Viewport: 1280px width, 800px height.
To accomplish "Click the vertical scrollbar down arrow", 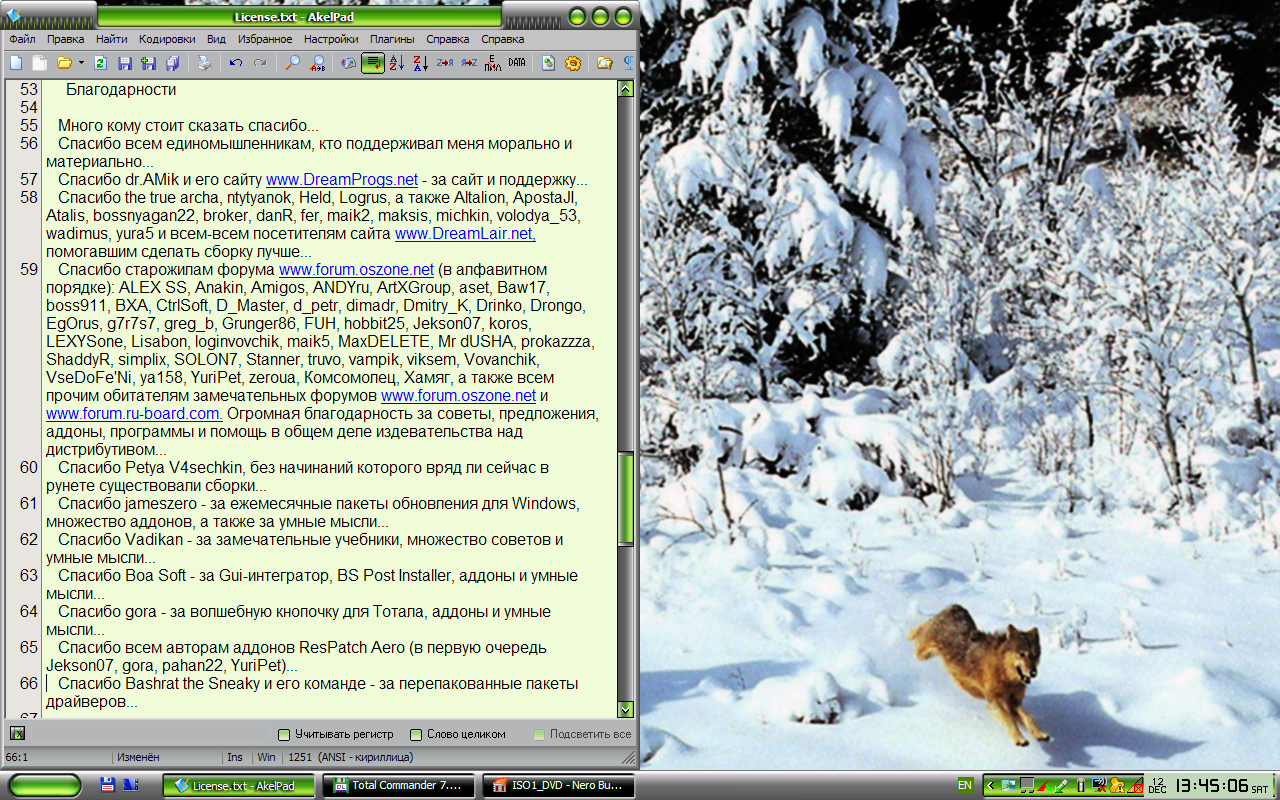I will [626, 709].
